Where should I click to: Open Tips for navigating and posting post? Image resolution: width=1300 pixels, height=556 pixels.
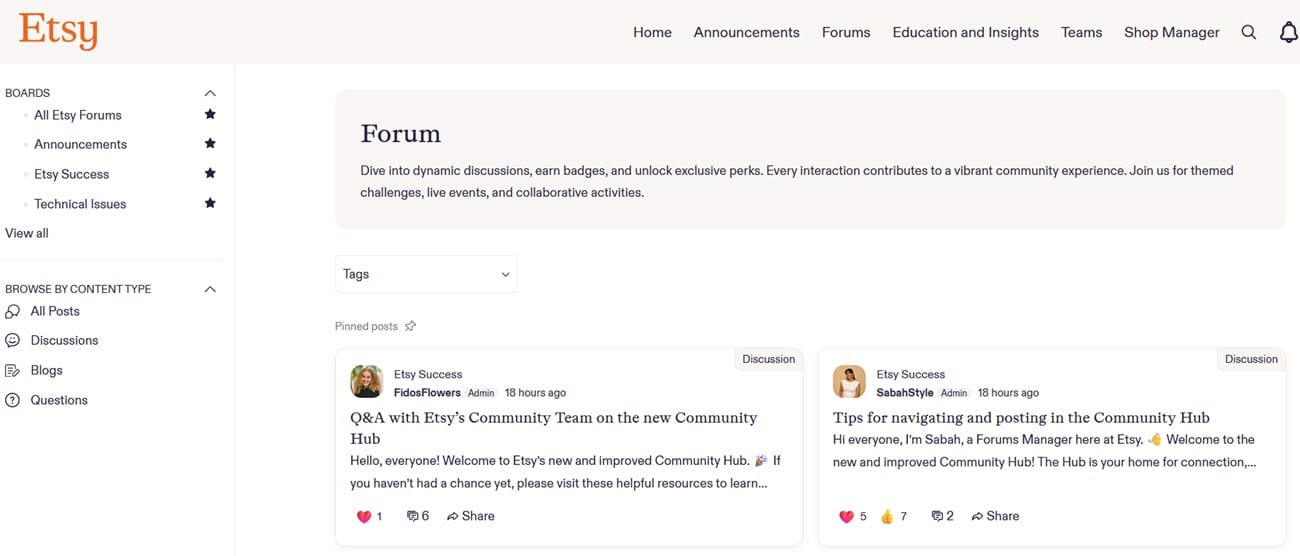click(1021, 418)
